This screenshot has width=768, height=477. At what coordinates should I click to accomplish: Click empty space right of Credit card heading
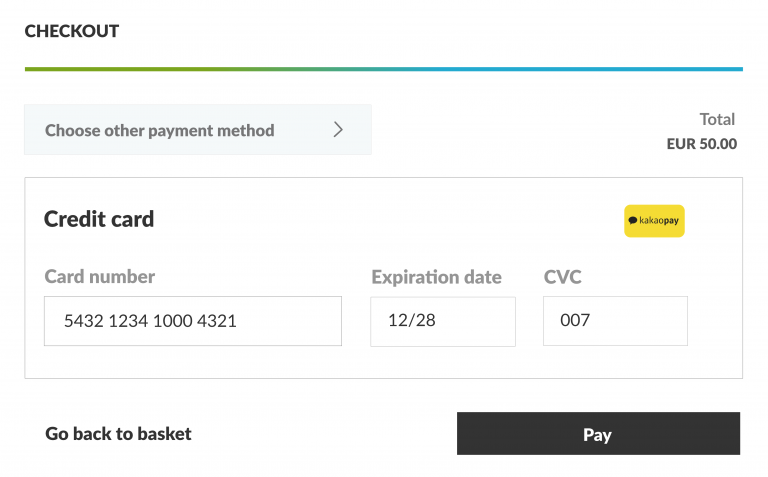coord(400,219)
